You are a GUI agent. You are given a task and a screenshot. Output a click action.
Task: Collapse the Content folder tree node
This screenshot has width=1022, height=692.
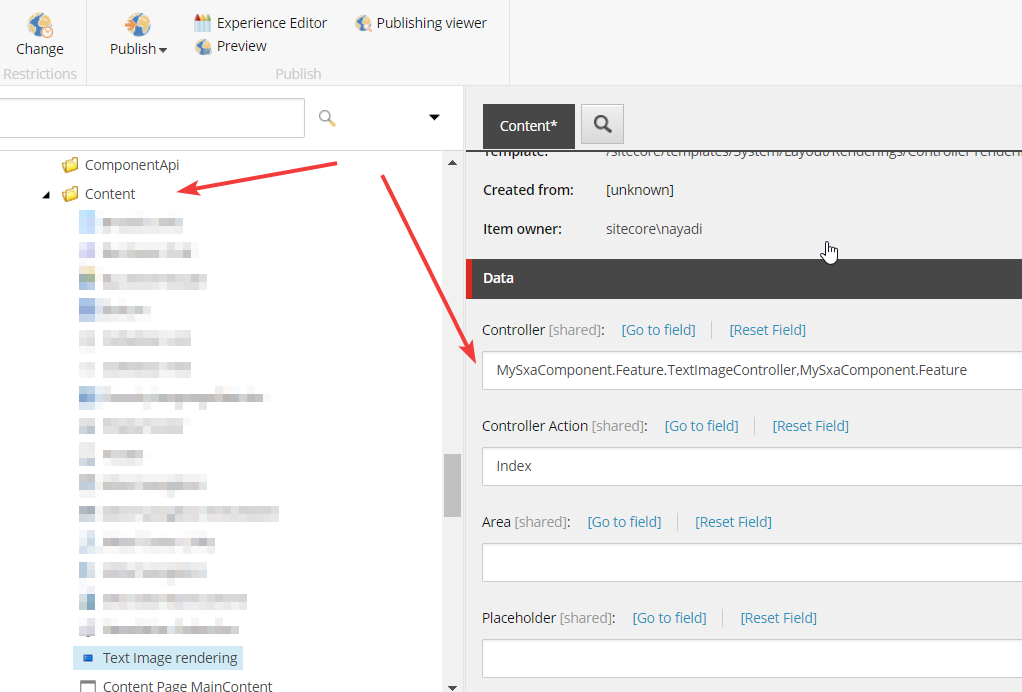click(x=47, y=195)
